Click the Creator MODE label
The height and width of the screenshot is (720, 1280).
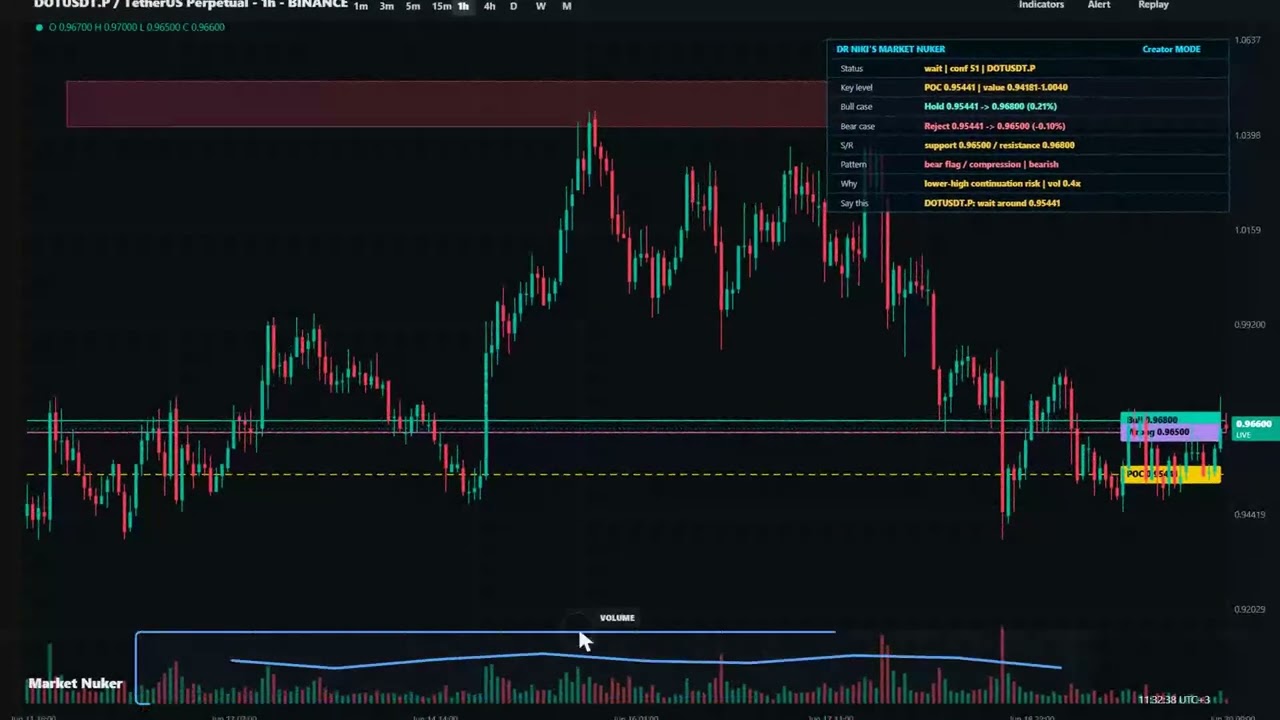click(1171, 49)
